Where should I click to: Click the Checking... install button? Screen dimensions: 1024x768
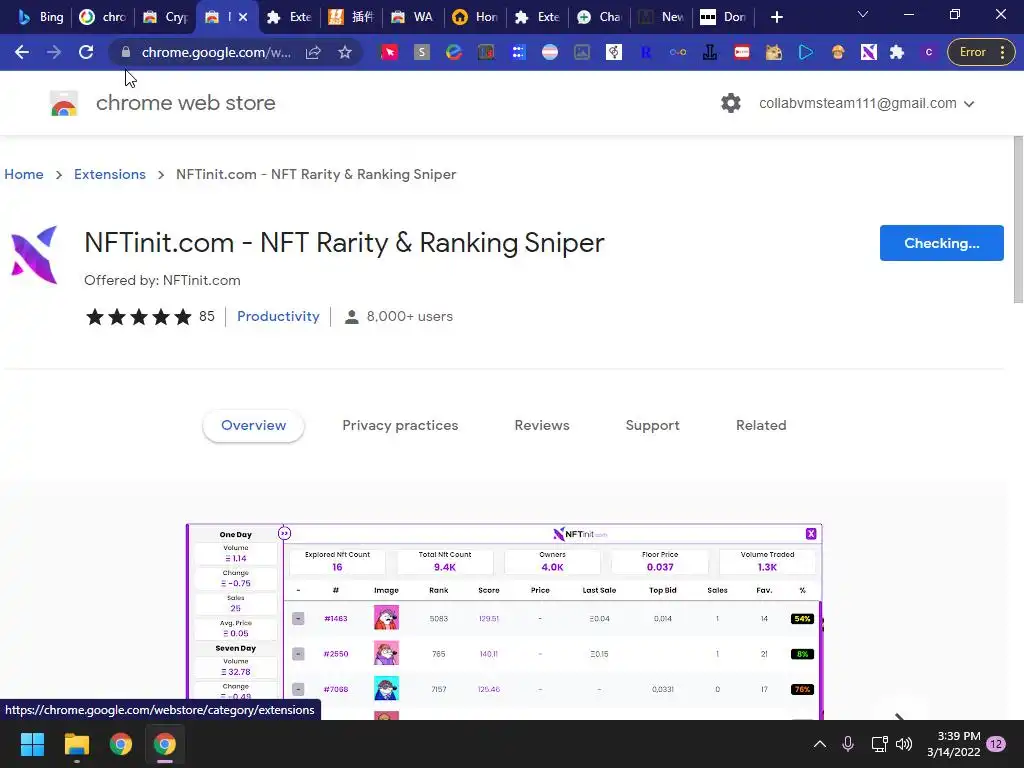[x=941, y=243]
